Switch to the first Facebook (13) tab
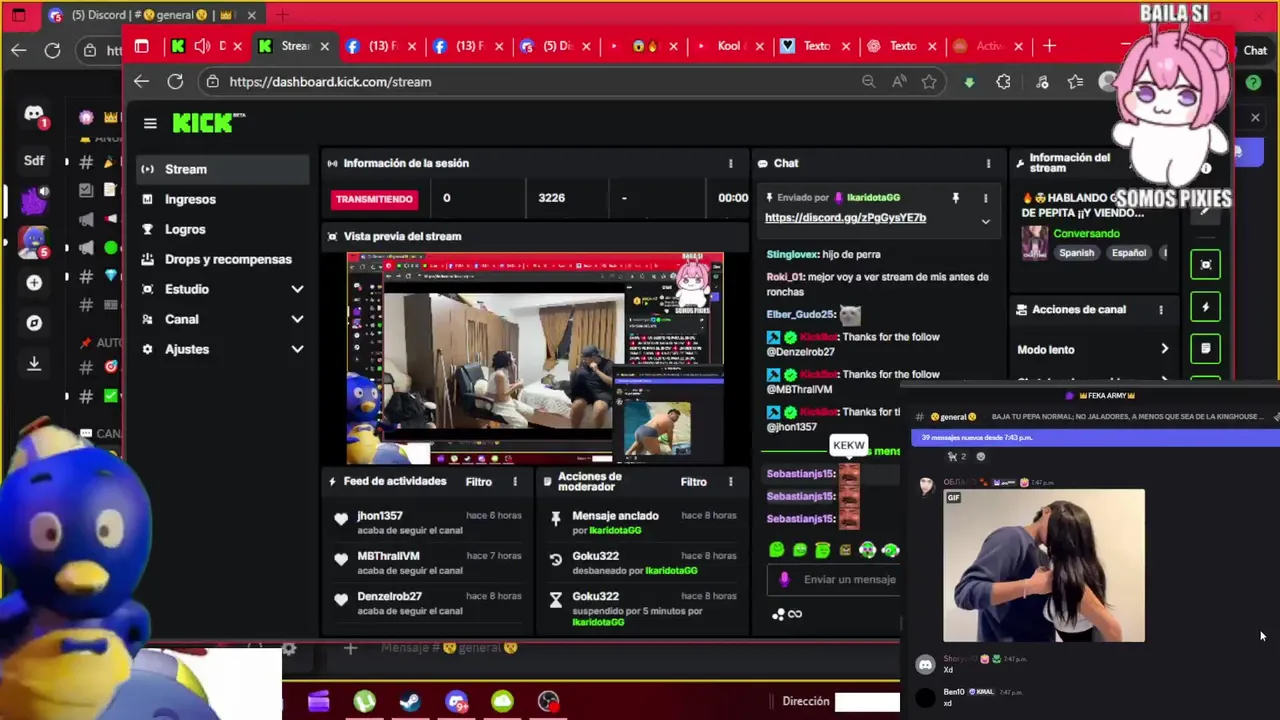The width and height of the screenshot is (1280, 720). pyautogui.click(x=382, y=46)
